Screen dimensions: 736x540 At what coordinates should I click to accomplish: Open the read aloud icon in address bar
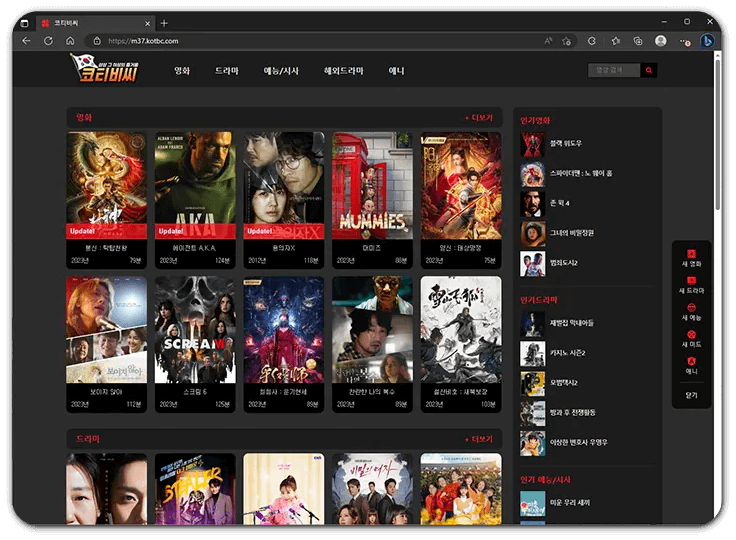click(548, 41)
